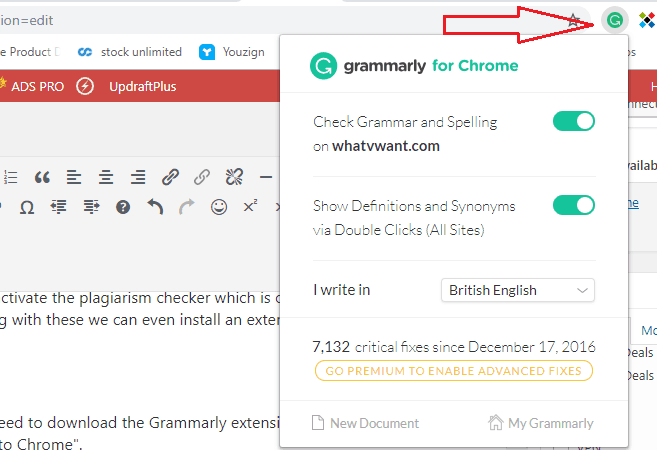The image size is (657, 450).
Task: Remove link with the broken chain icon
Action: point(234,177)
